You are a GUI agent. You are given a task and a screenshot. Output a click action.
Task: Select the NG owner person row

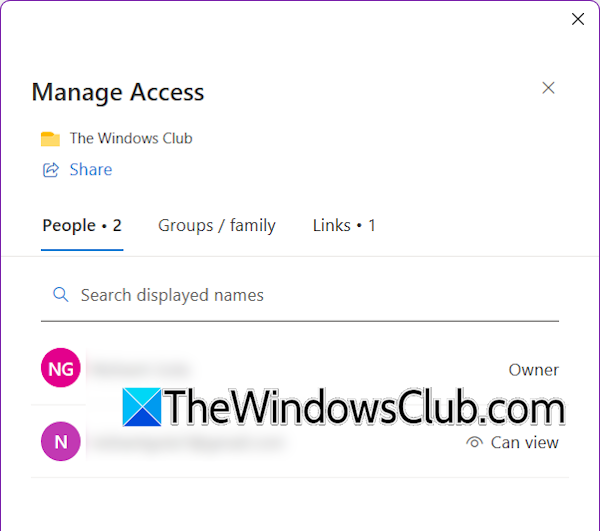(300, 368)
